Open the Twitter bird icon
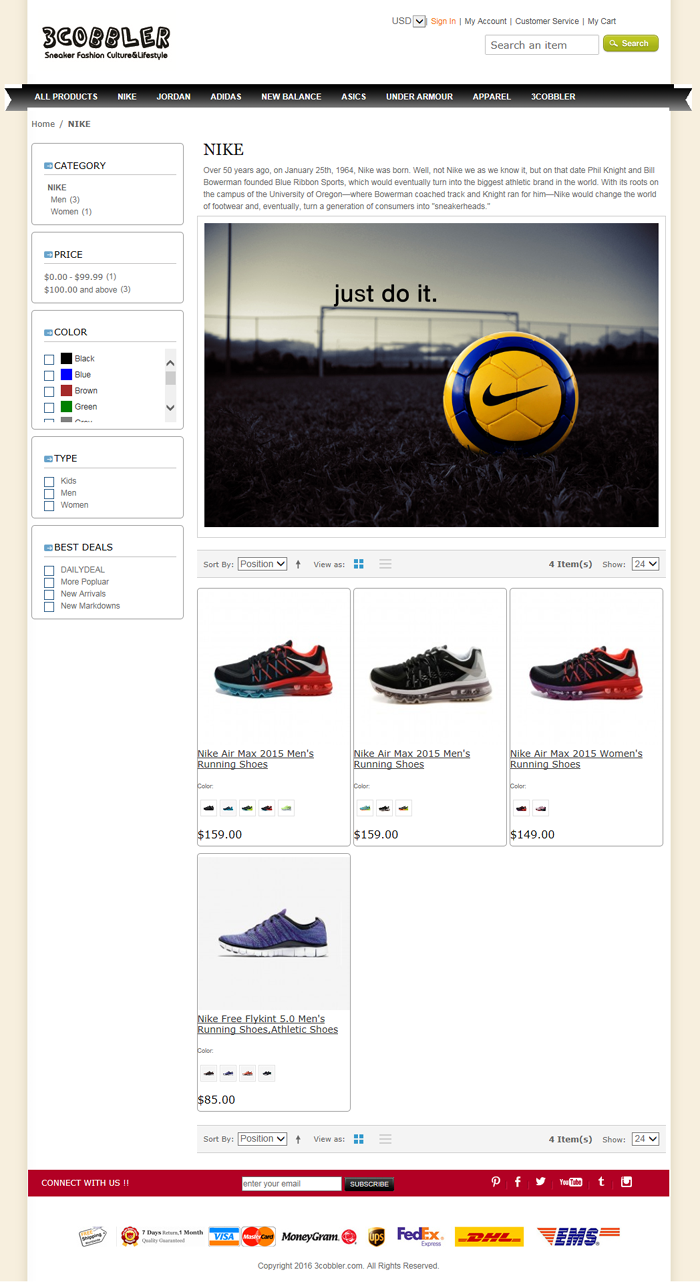This screenshot has height=1284, width=700. (x=541, y=1182)
